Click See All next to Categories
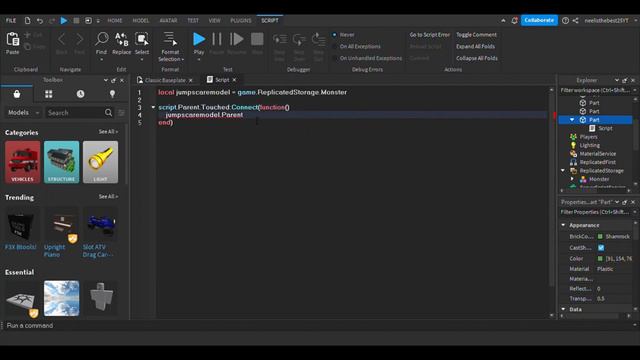This screenshot has width=640, height=360. point(108,132)
